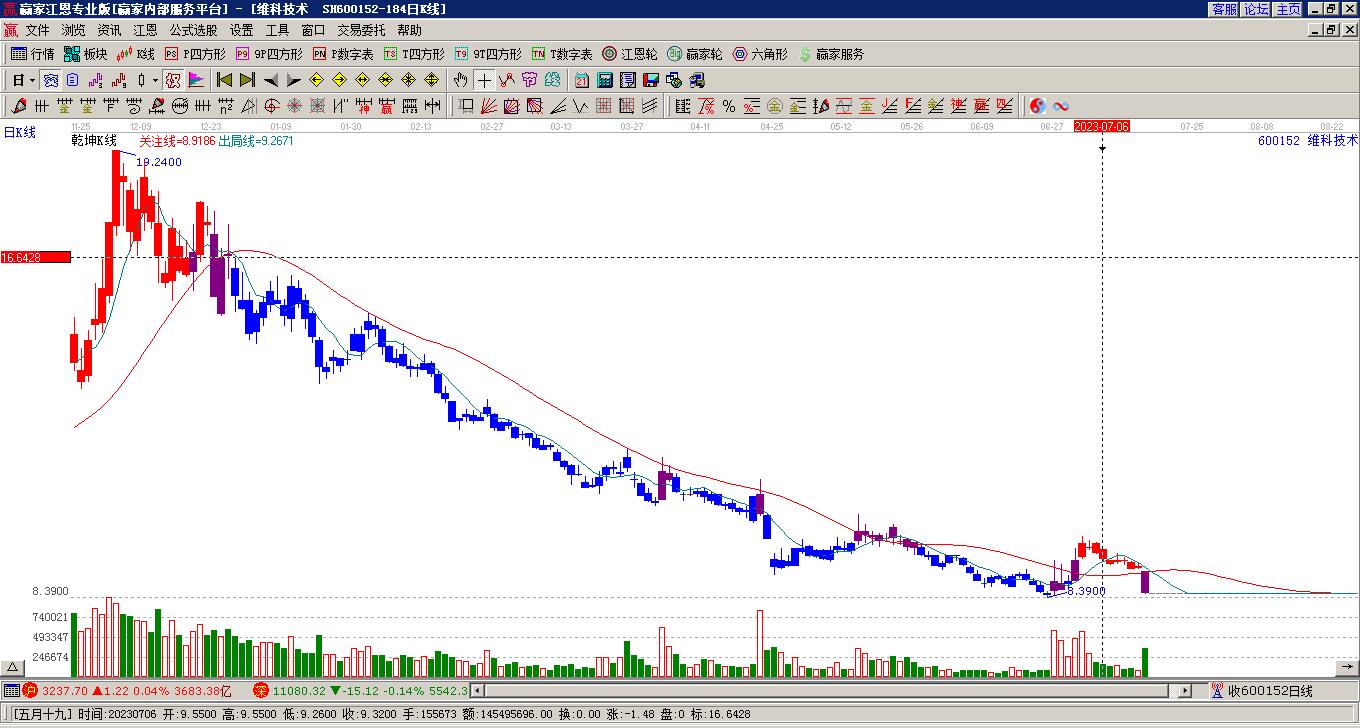Click the yellow diamond left-arrow icon
The height and width of the screenshot is (728, 1360).
pos(317,80)
